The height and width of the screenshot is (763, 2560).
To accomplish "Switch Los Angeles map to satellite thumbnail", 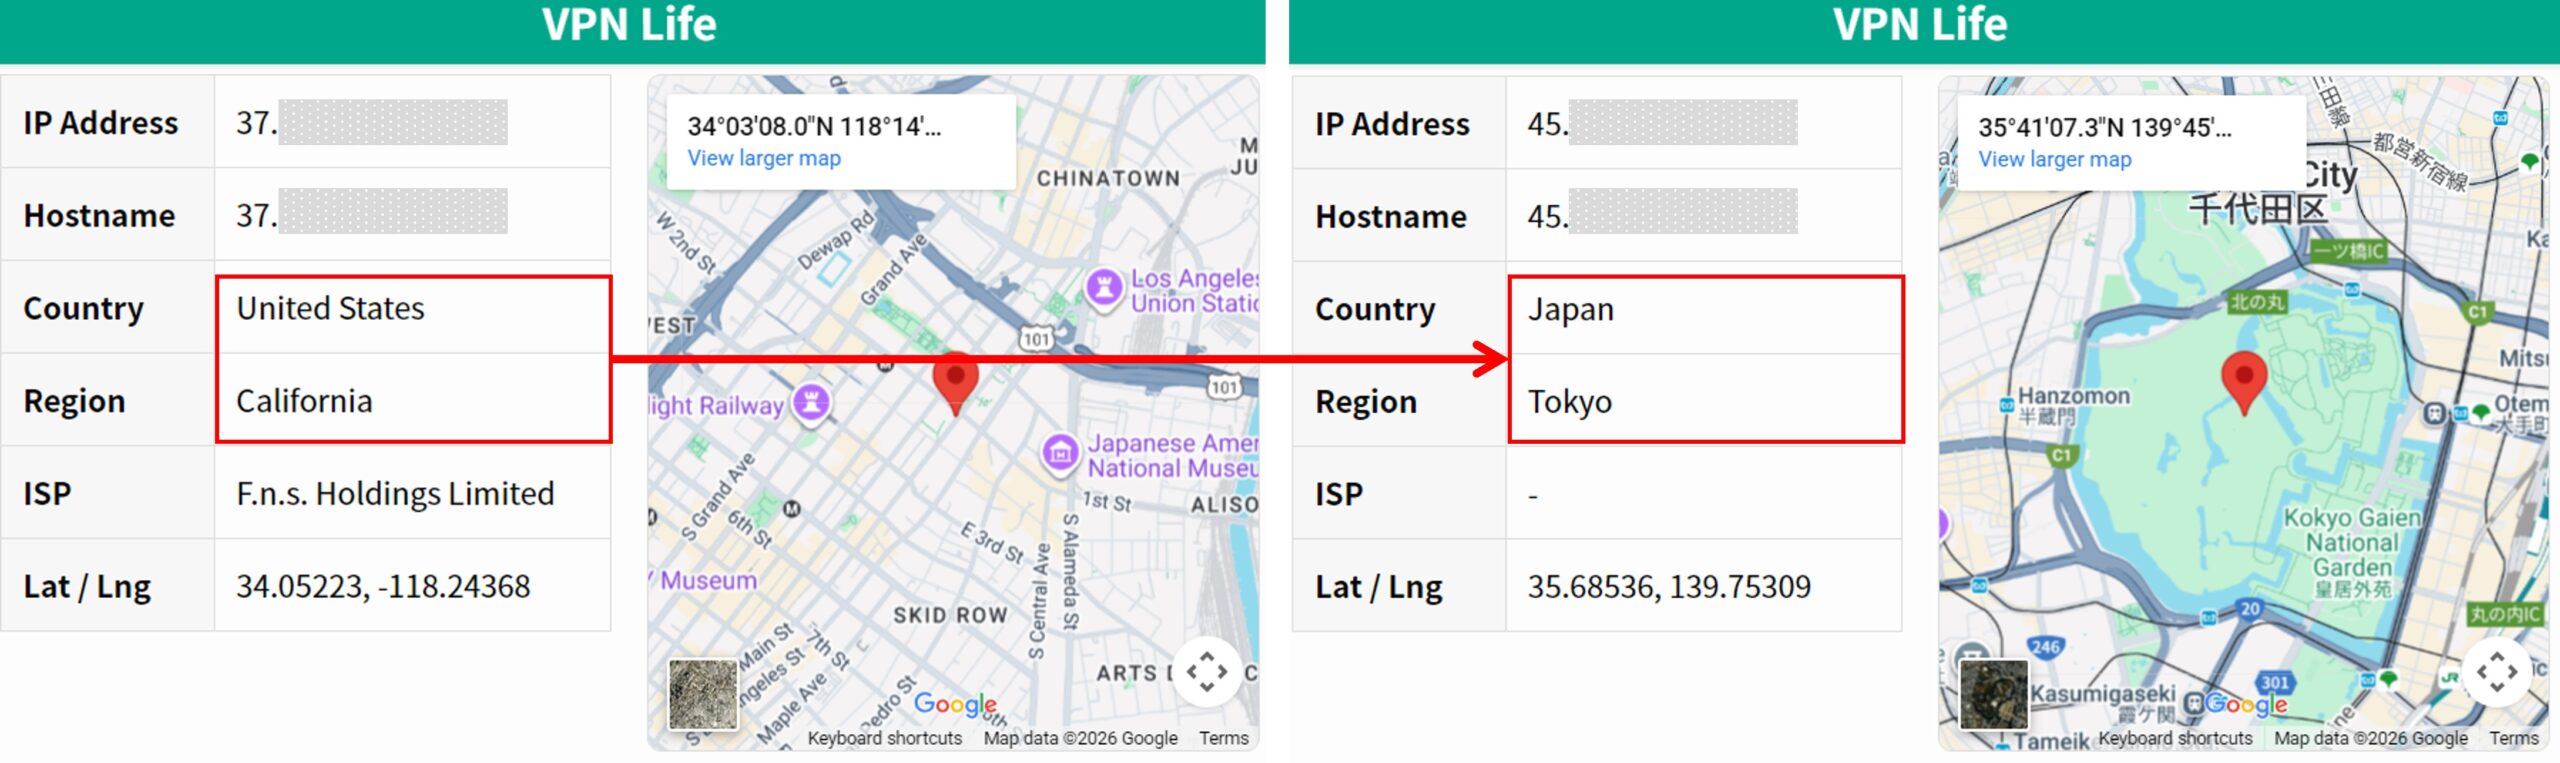I will (703, 694).
